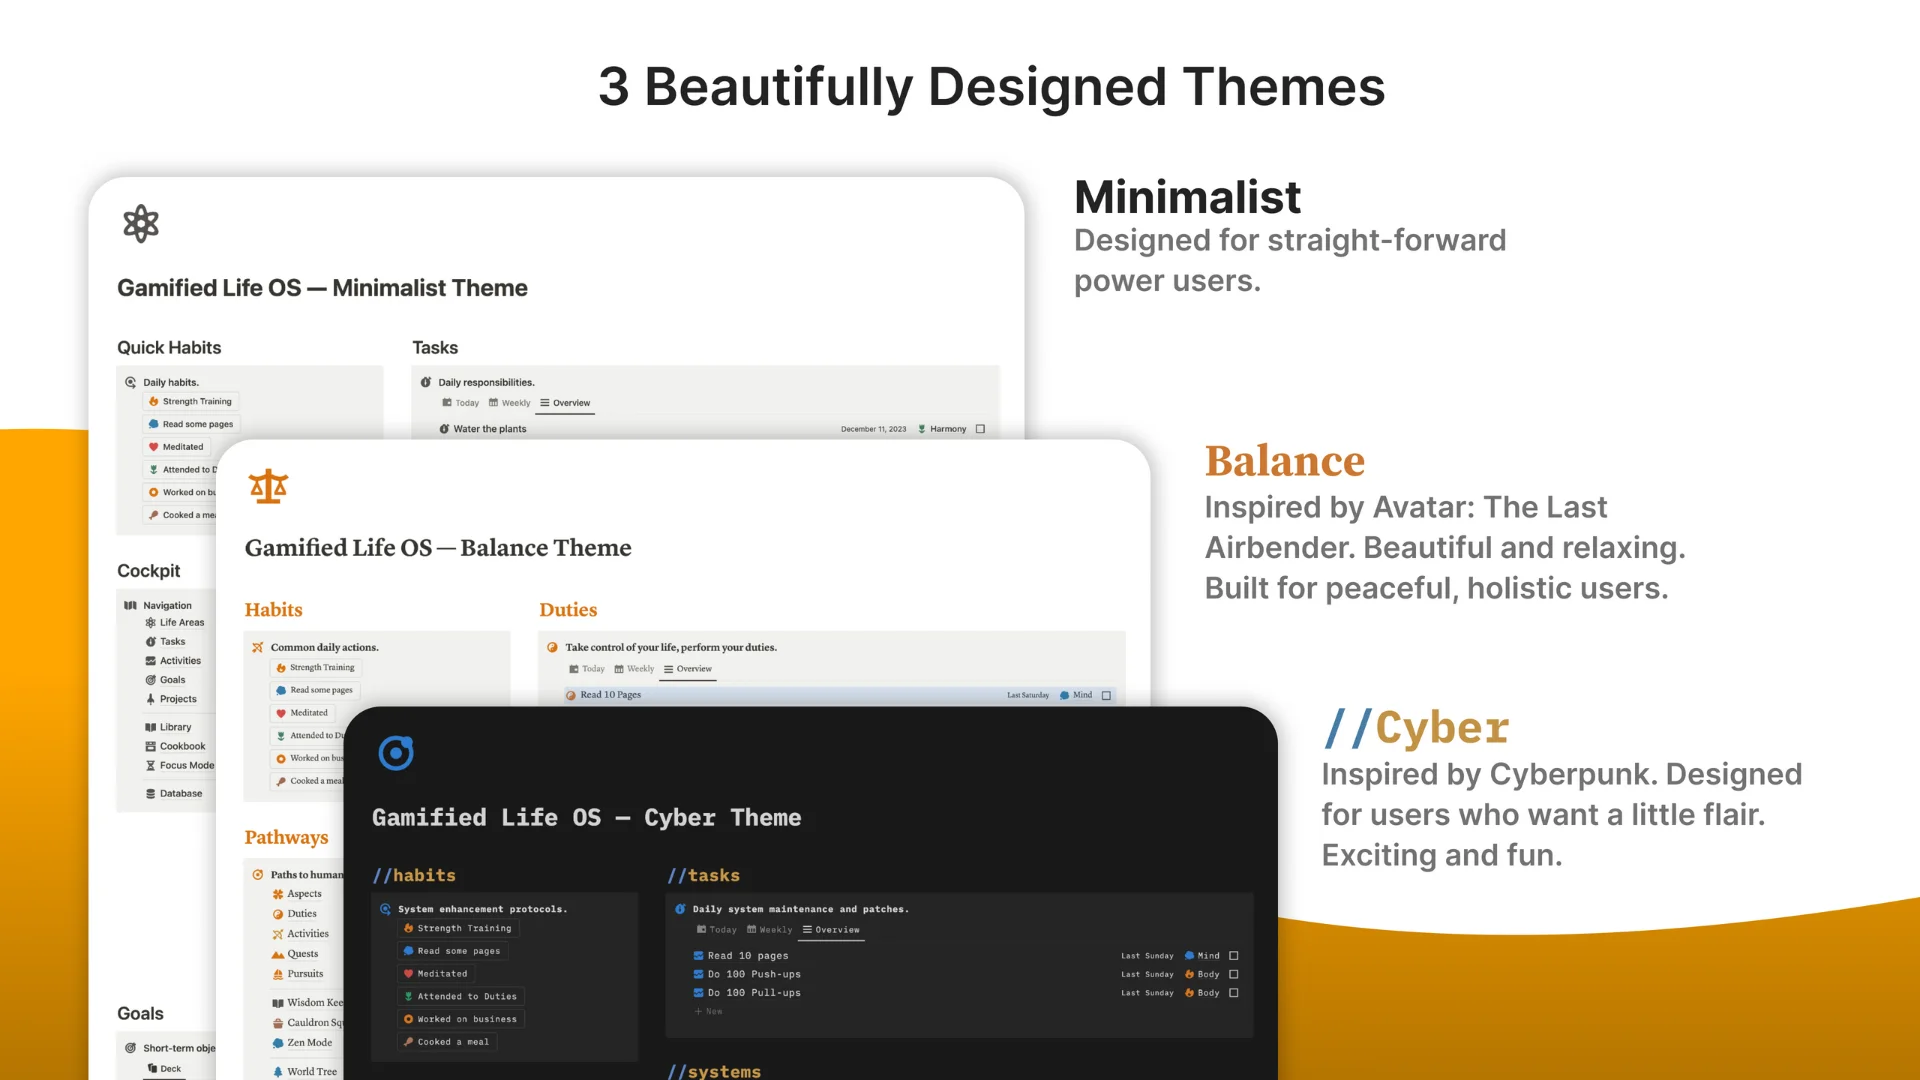
Task: Select Overview tab in Cyber tasks
Action: point(831,930)
